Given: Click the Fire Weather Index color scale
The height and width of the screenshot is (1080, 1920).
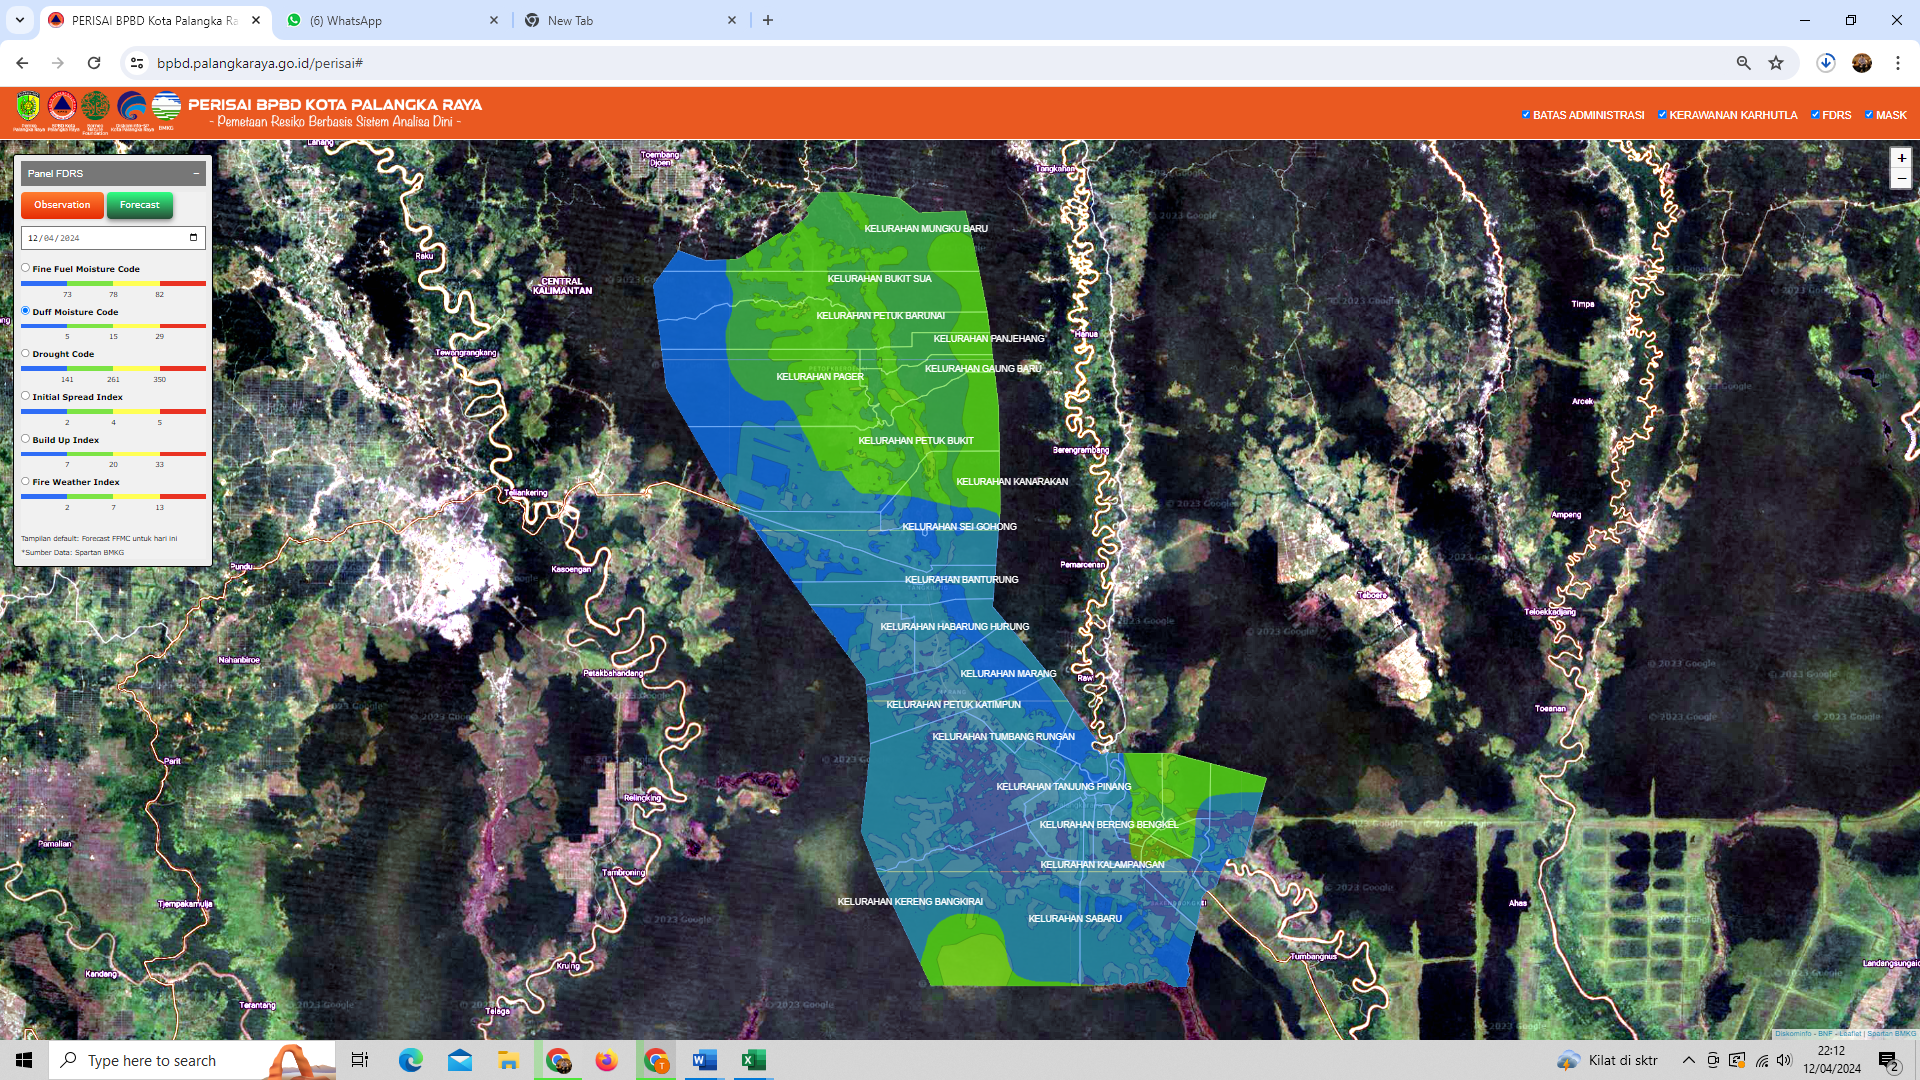Looking at the screenshot, I should (113, 497).
